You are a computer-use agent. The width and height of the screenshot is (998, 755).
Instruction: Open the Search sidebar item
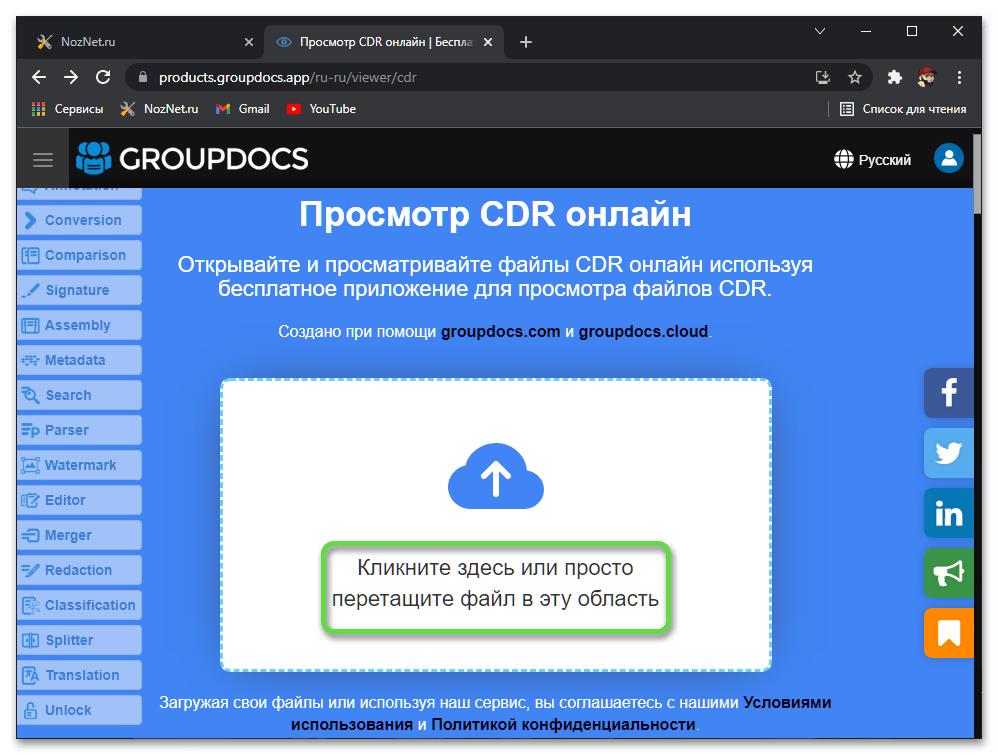(79, 395)
